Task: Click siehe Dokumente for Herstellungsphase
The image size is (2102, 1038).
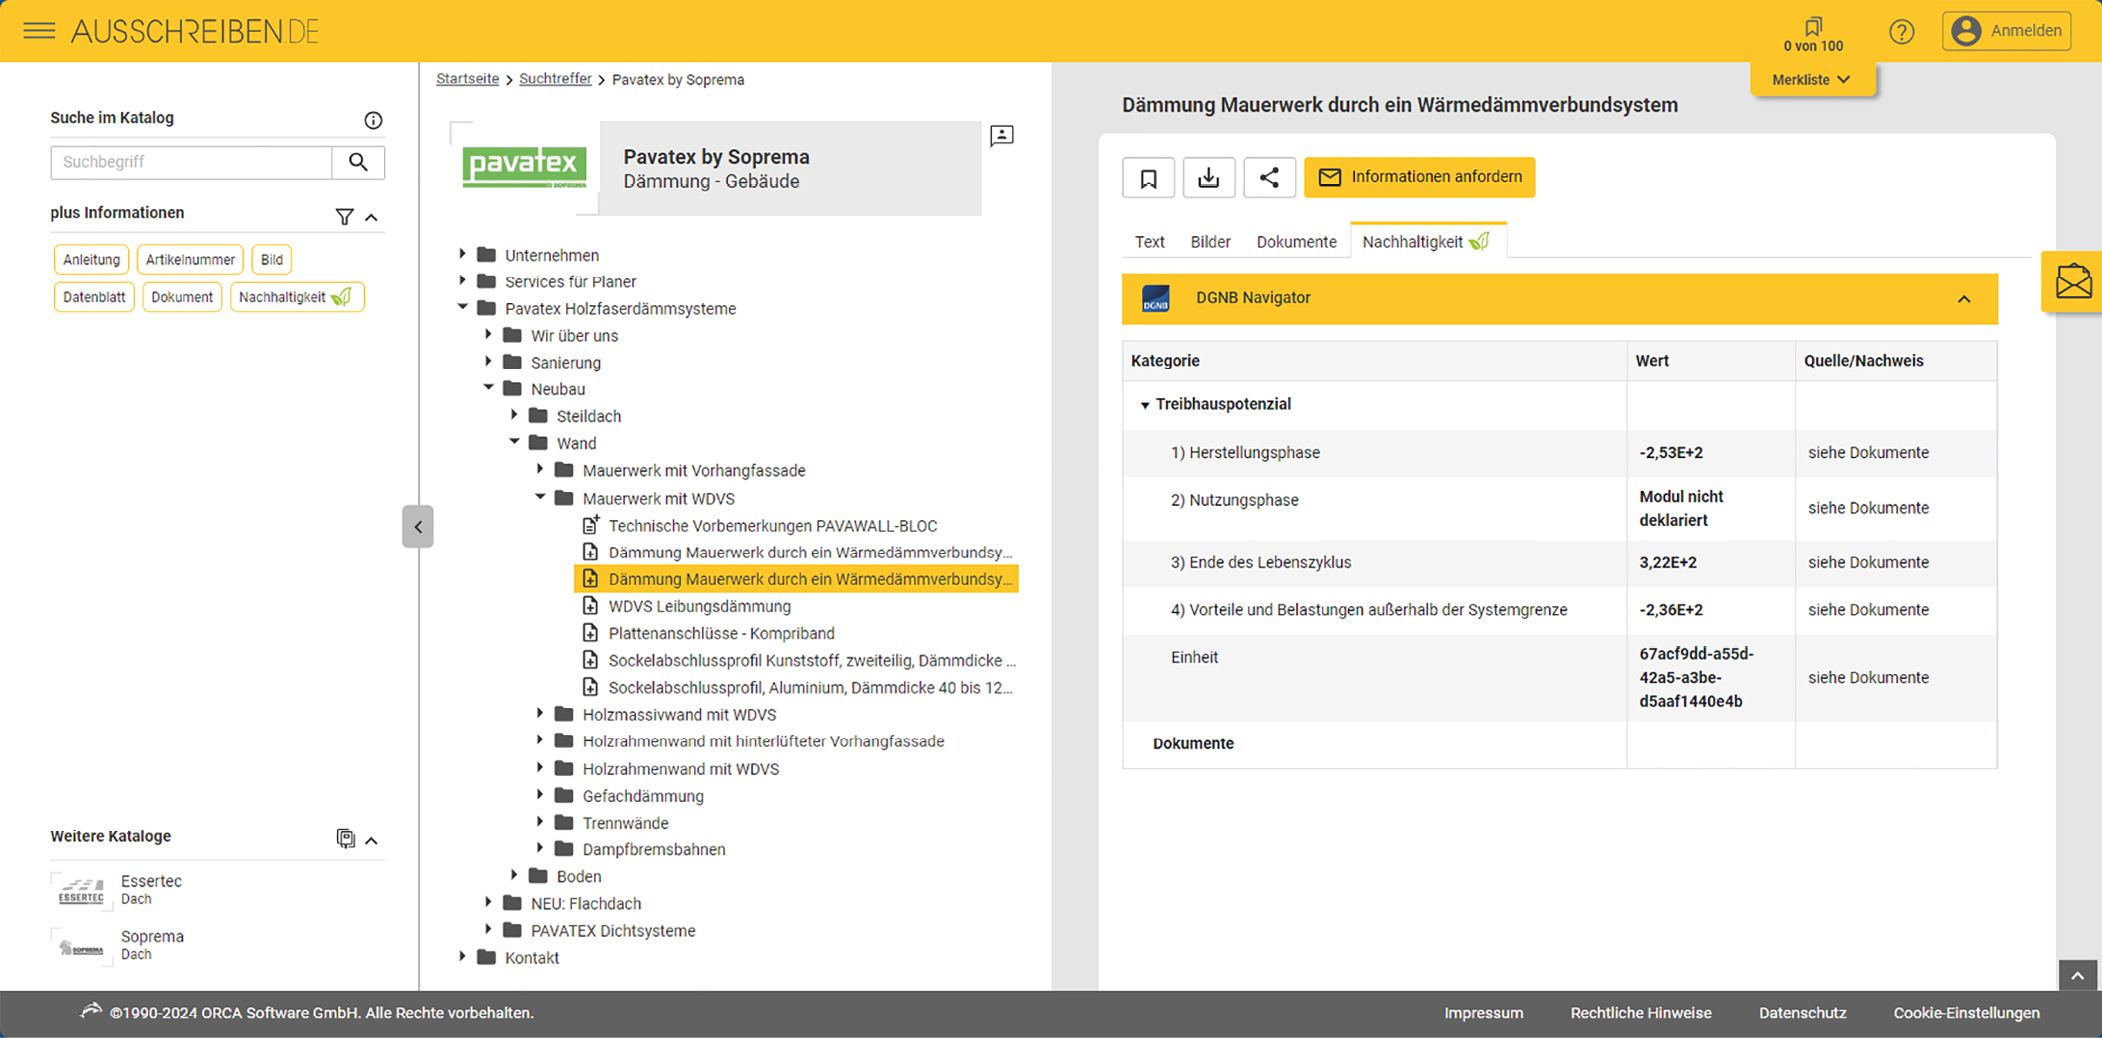Action: tap(1867, 453)
